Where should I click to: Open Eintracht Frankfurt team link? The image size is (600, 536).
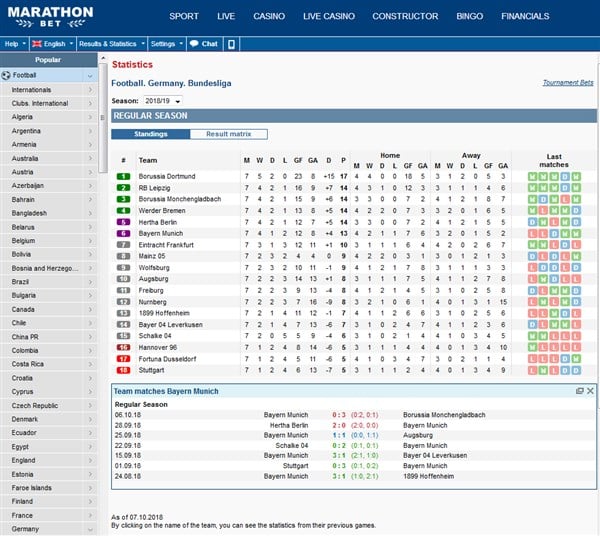166,245
